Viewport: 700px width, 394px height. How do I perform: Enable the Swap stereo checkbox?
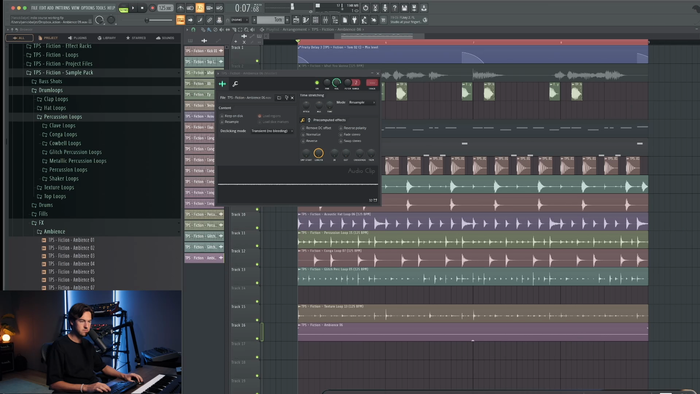[341, 141]
